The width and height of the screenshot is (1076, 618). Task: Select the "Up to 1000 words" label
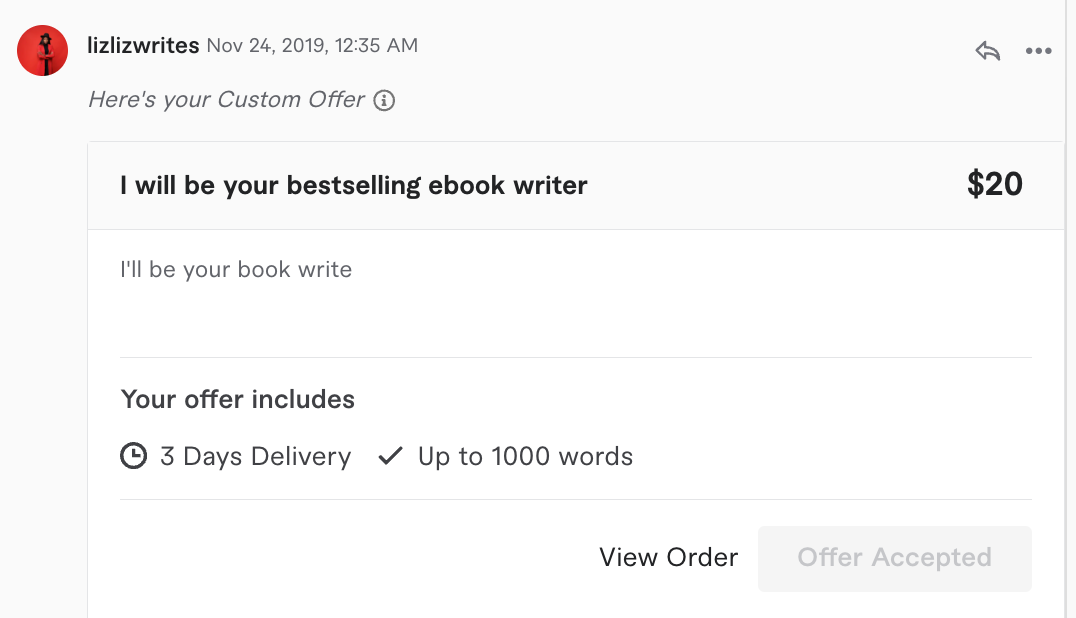(525, 457)
